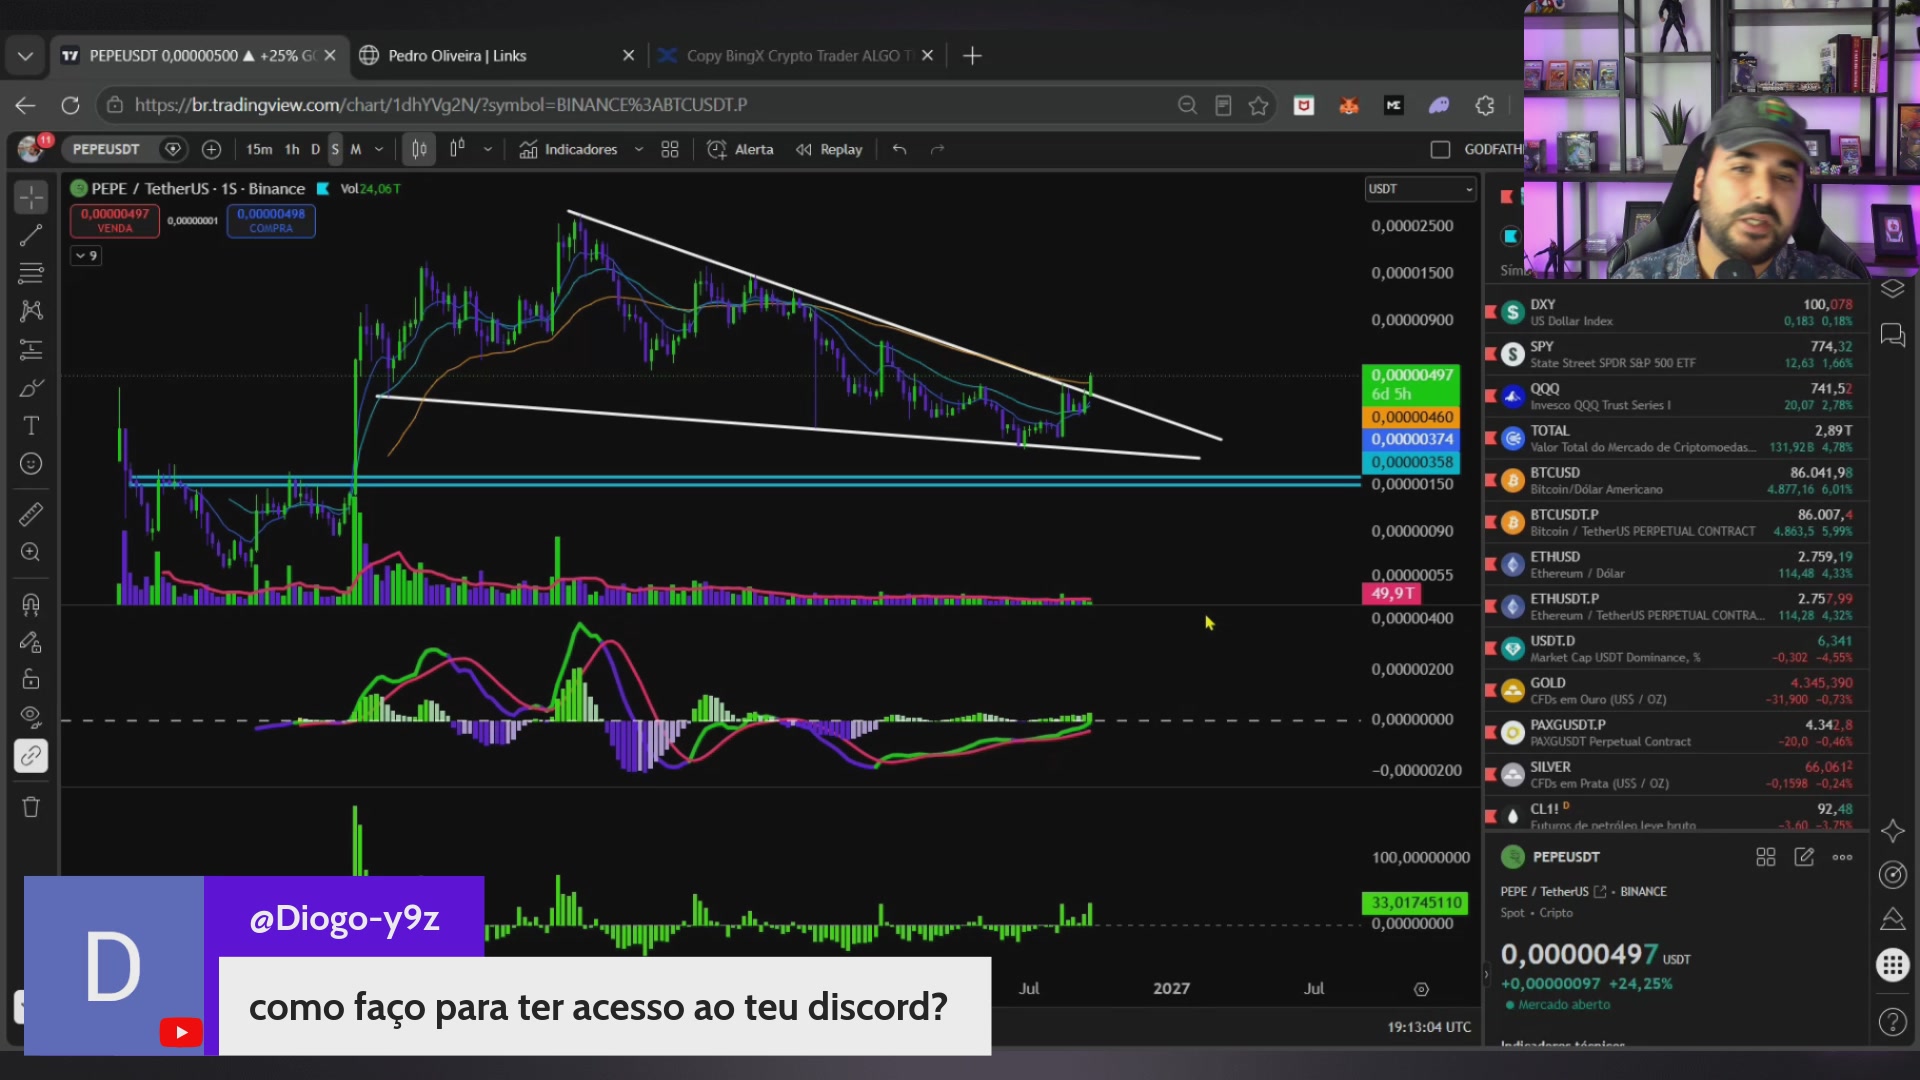Delete drawings with the trash icon
Viewport: 1920px width, 1080px height.
31,807
